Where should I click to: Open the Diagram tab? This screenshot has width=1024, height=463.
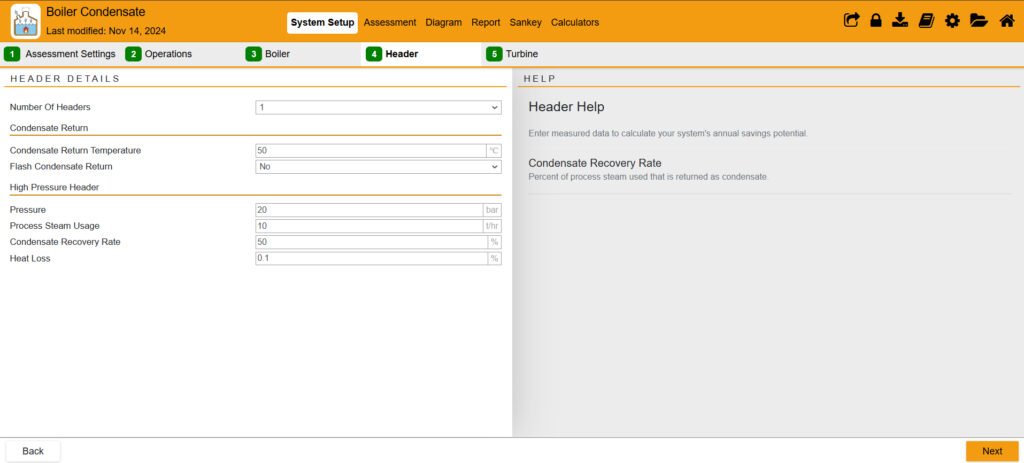pos(443,22)
